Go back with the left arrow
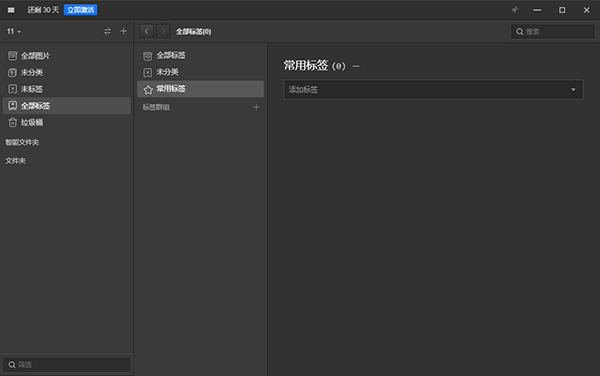This screenshot has width=600, height=376. point(147,31)
